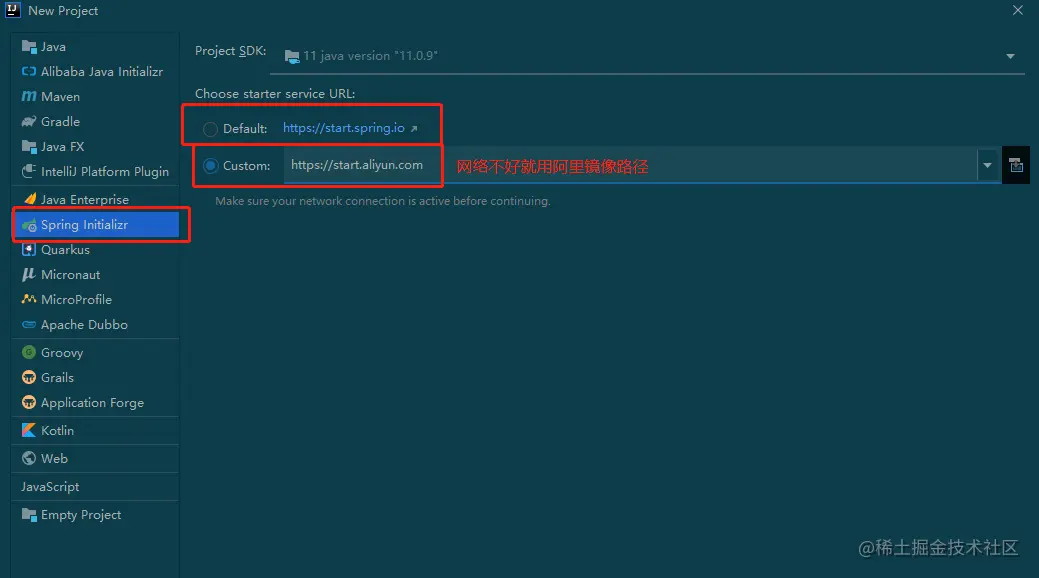Click the Kotlin K icon
Screen dimensions: 1039x578
(28, 430)
